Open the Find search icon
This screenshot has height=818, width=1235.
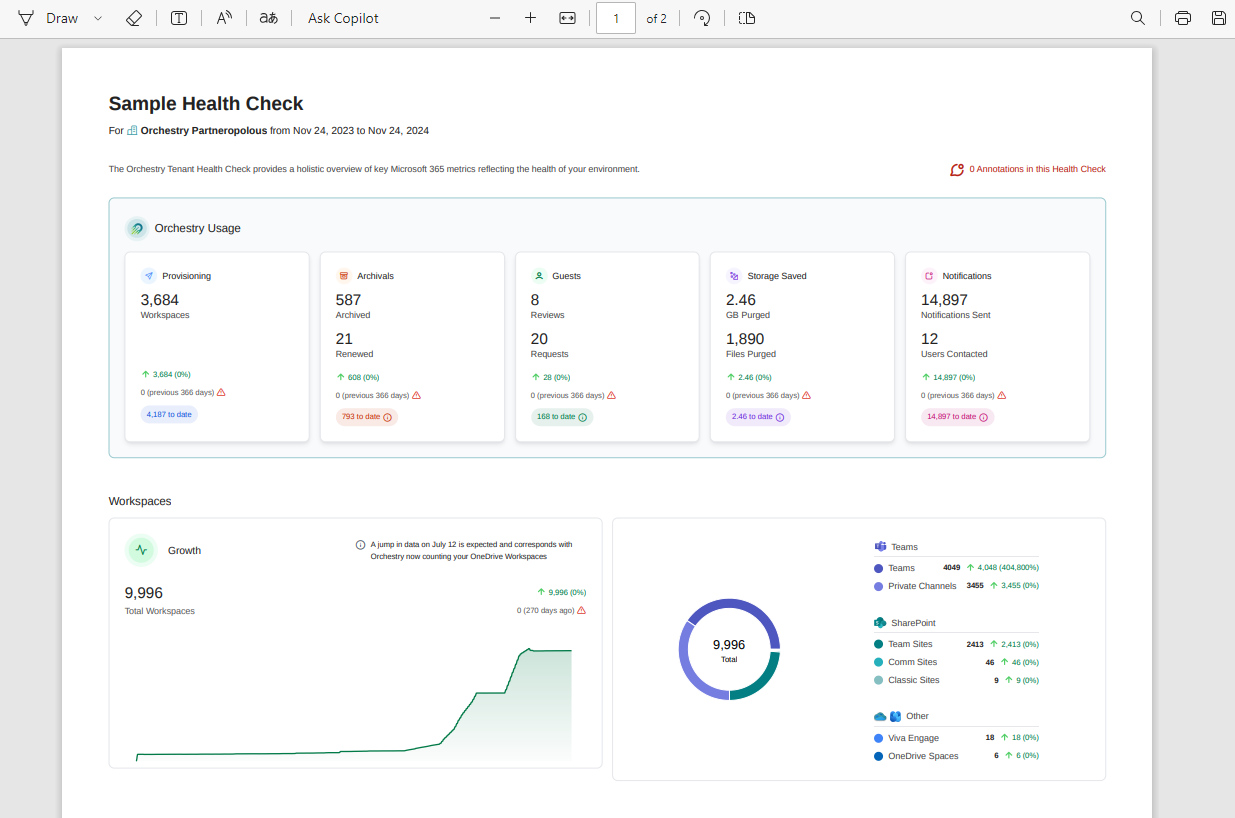tap(1138, 18)
